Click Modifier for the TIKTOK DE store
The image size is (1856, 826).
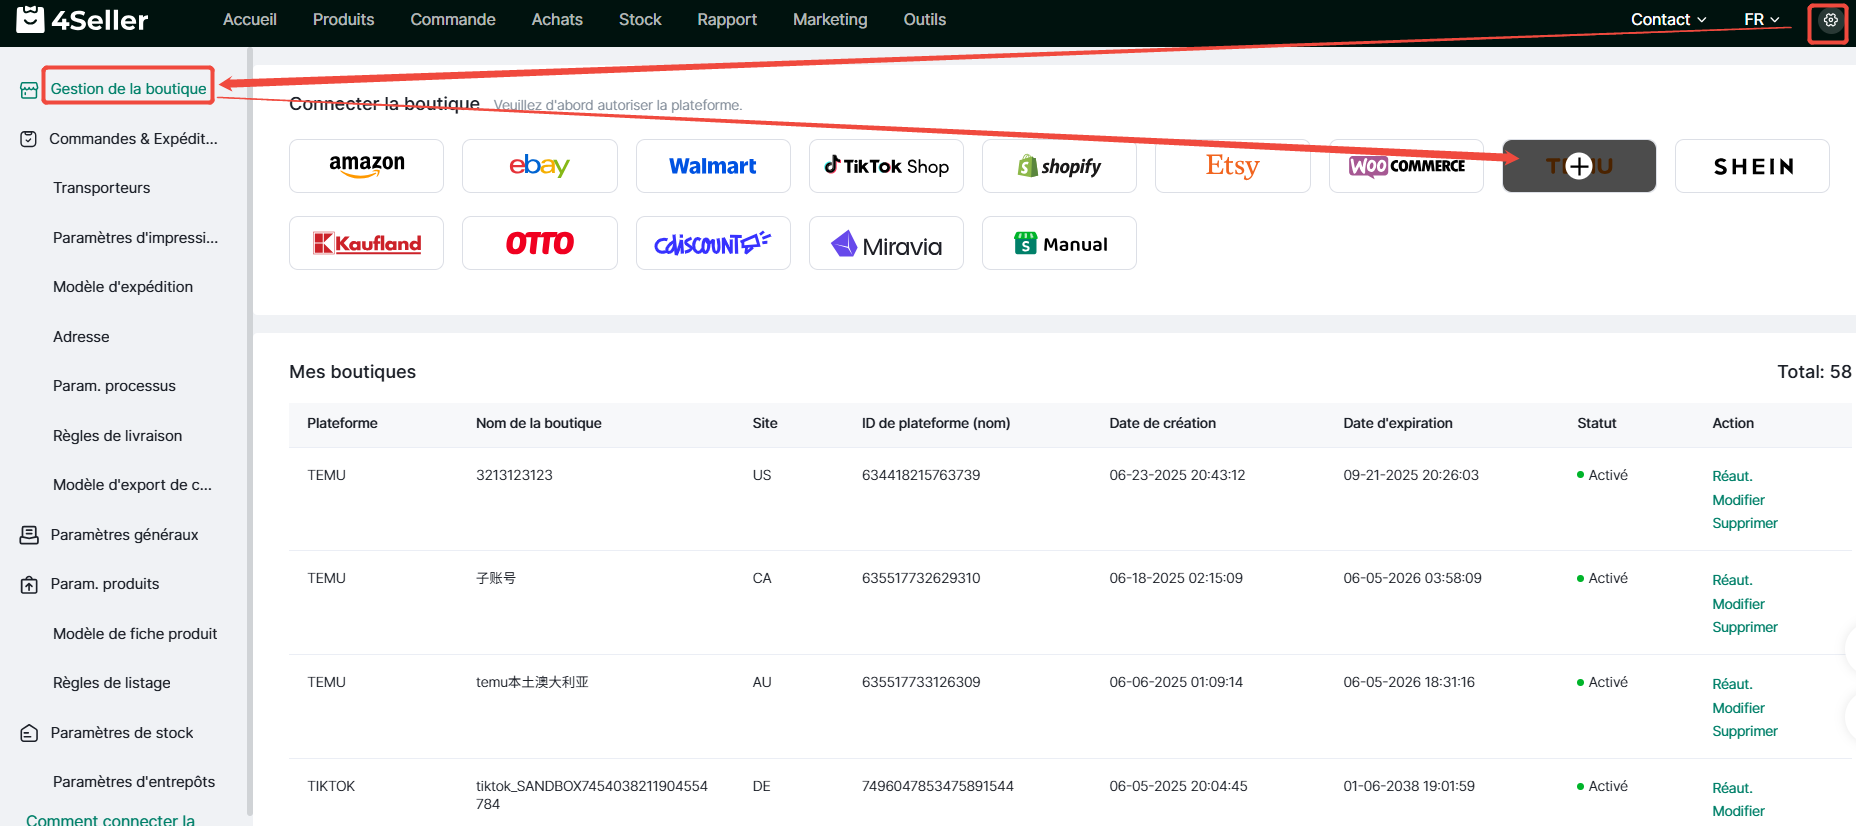click(1738, 811)
